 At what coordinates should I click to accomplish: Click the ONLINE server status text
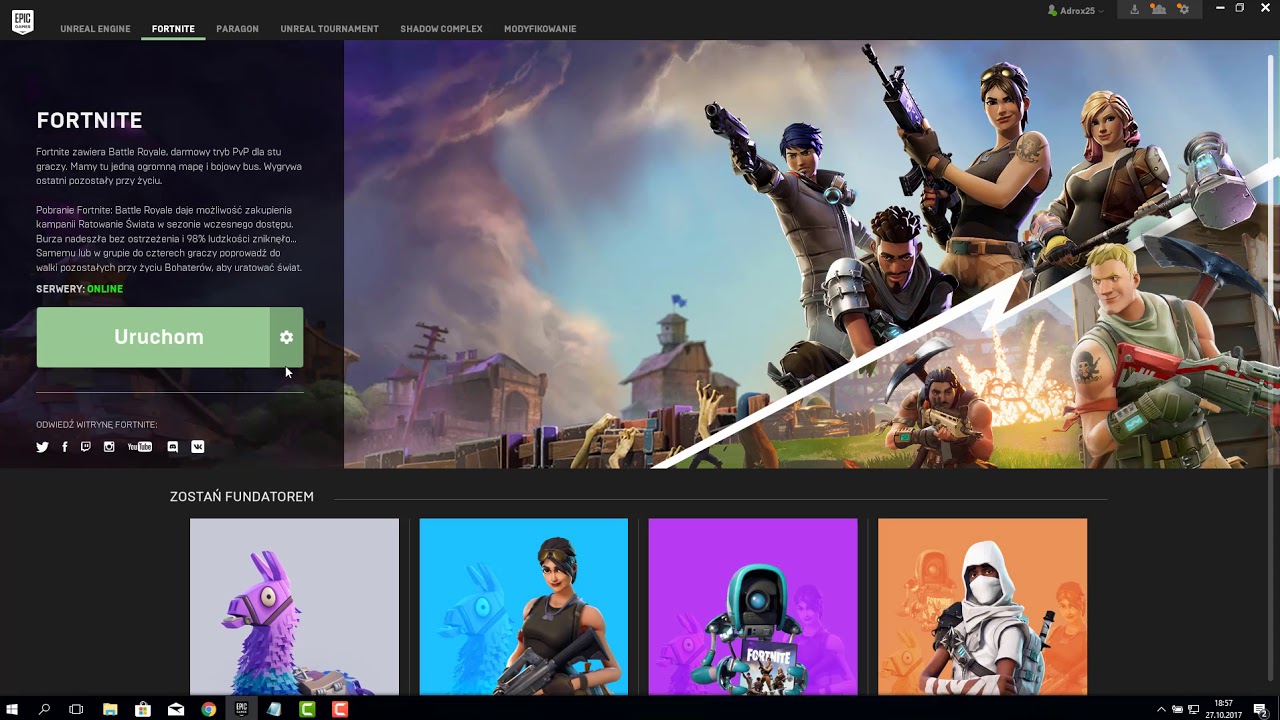pyautogui.click(x=105, y=289)
